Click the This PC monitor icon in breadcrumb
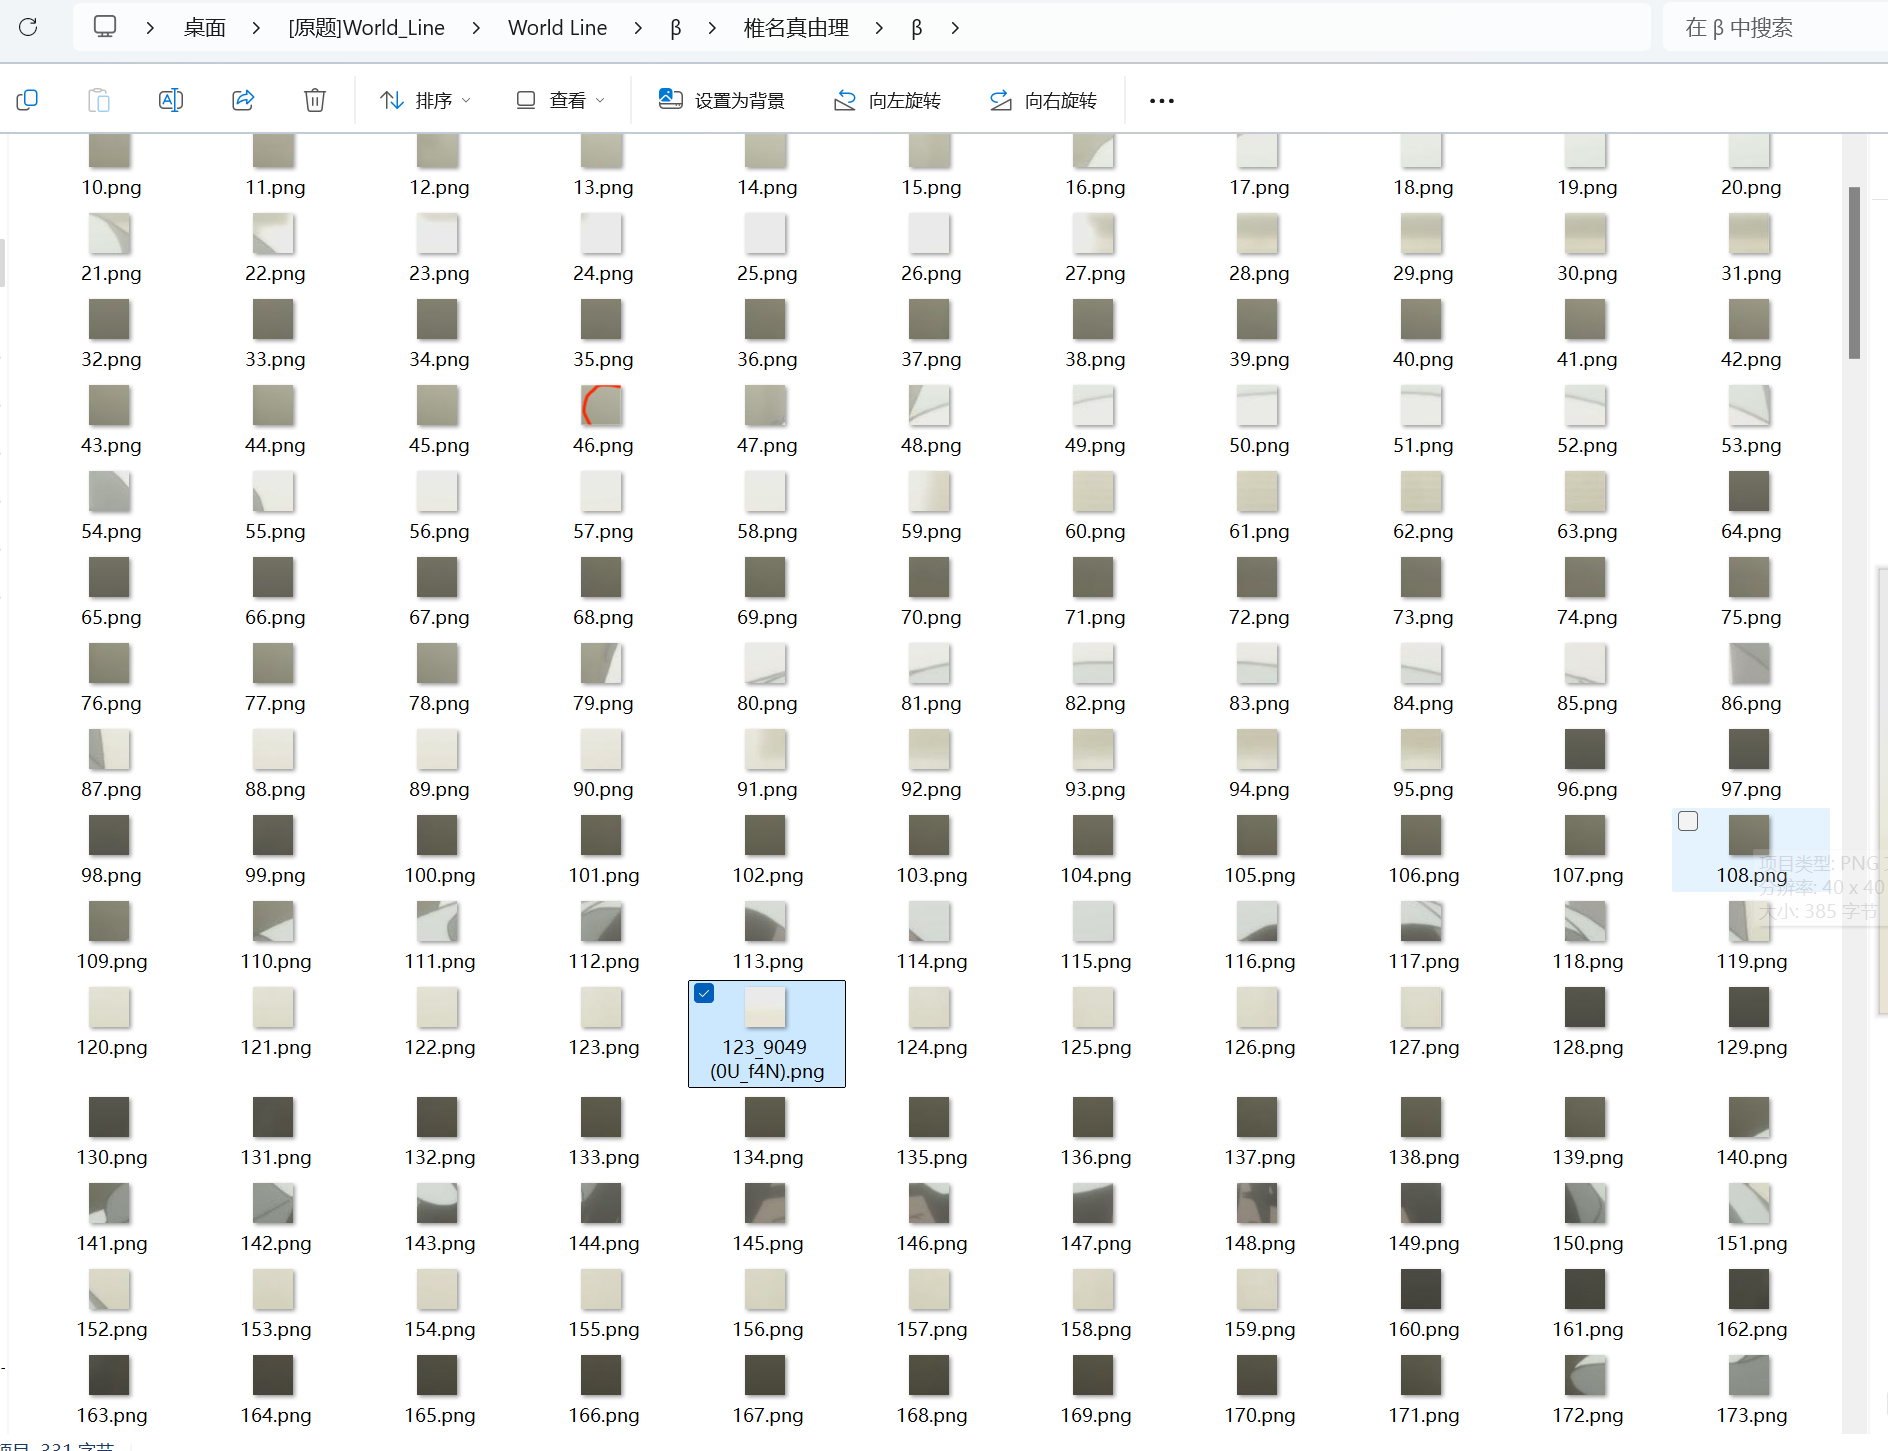Viewport: 1888px width, 1451px height. (105, 27)
